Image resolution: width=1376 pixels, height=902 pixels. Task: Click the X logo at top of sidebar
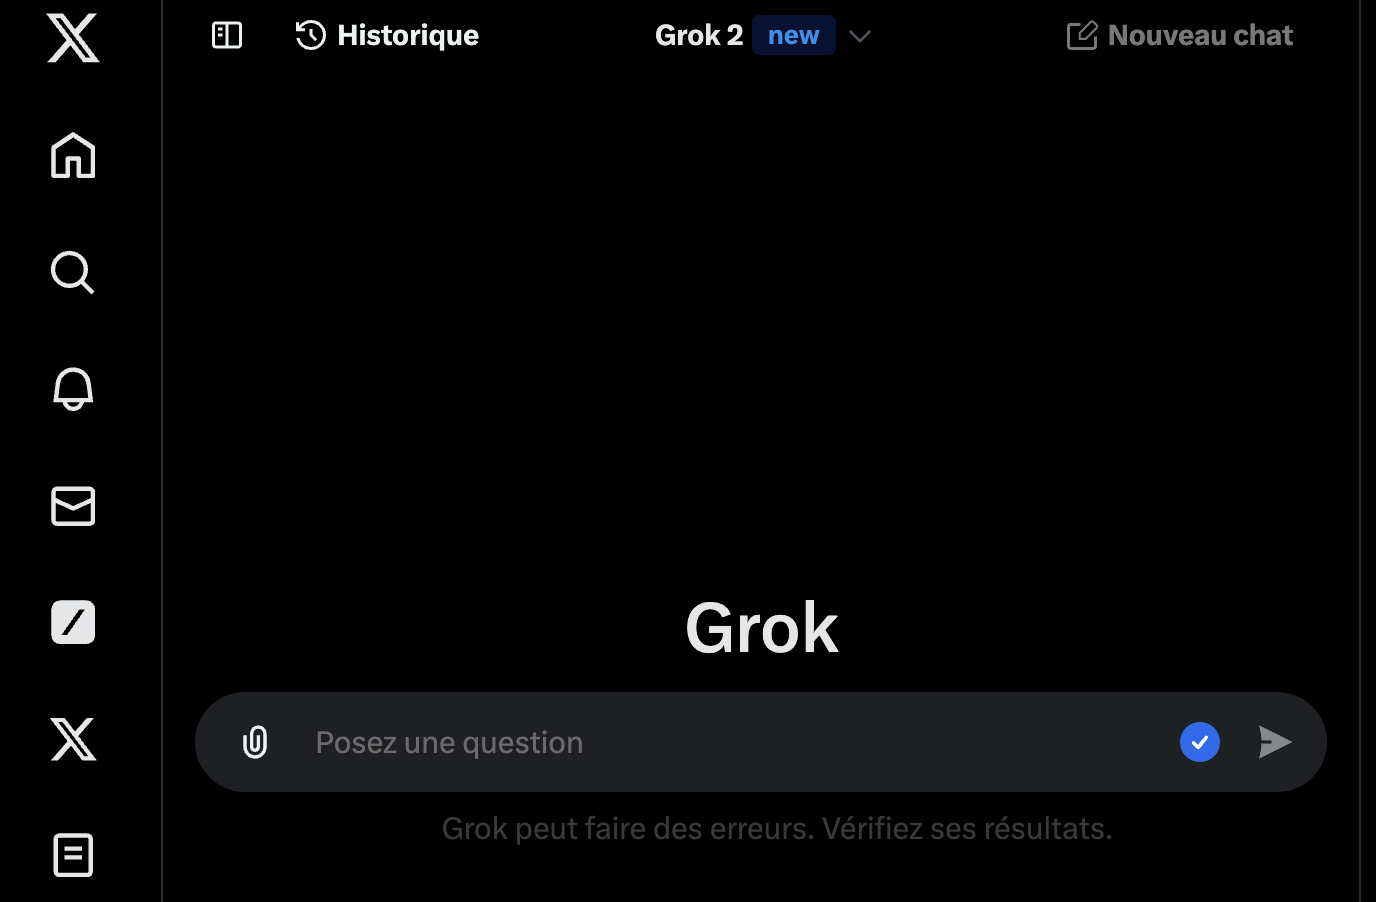73,38
